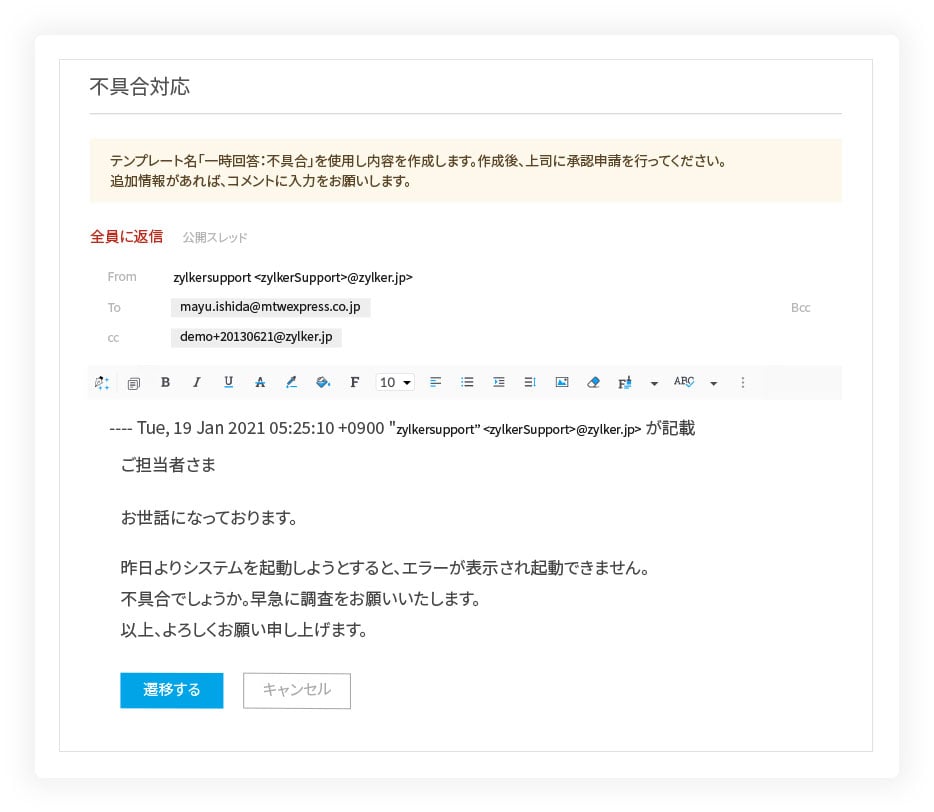Click the 遷移する button
This screenshot has height=812, width=934.
tap(171, 690)
